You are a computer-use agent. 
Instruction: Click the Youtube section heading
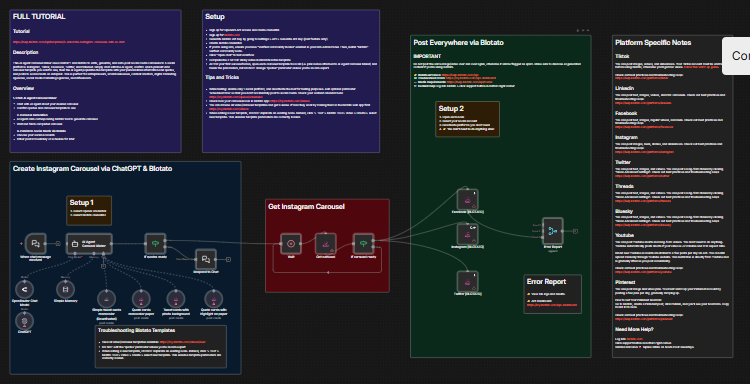625,235
